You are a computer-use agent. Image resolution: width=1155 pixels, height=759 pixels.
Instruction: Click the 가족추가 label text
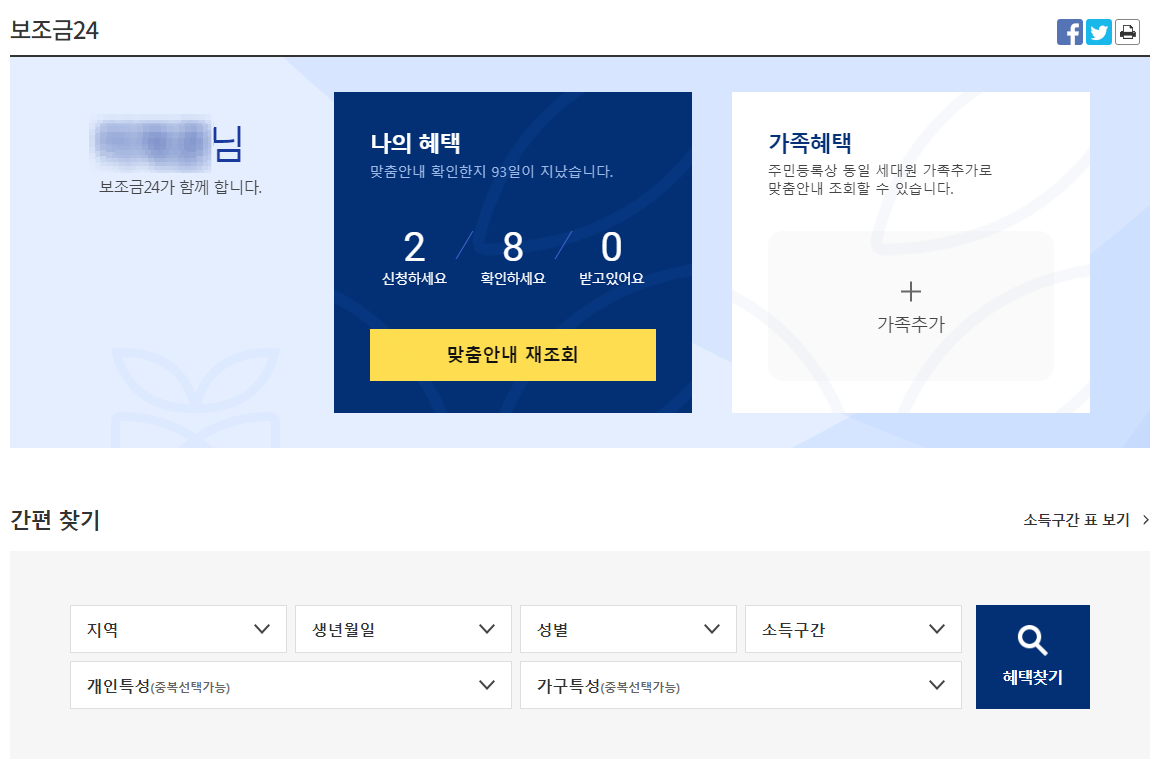(910, 324)
